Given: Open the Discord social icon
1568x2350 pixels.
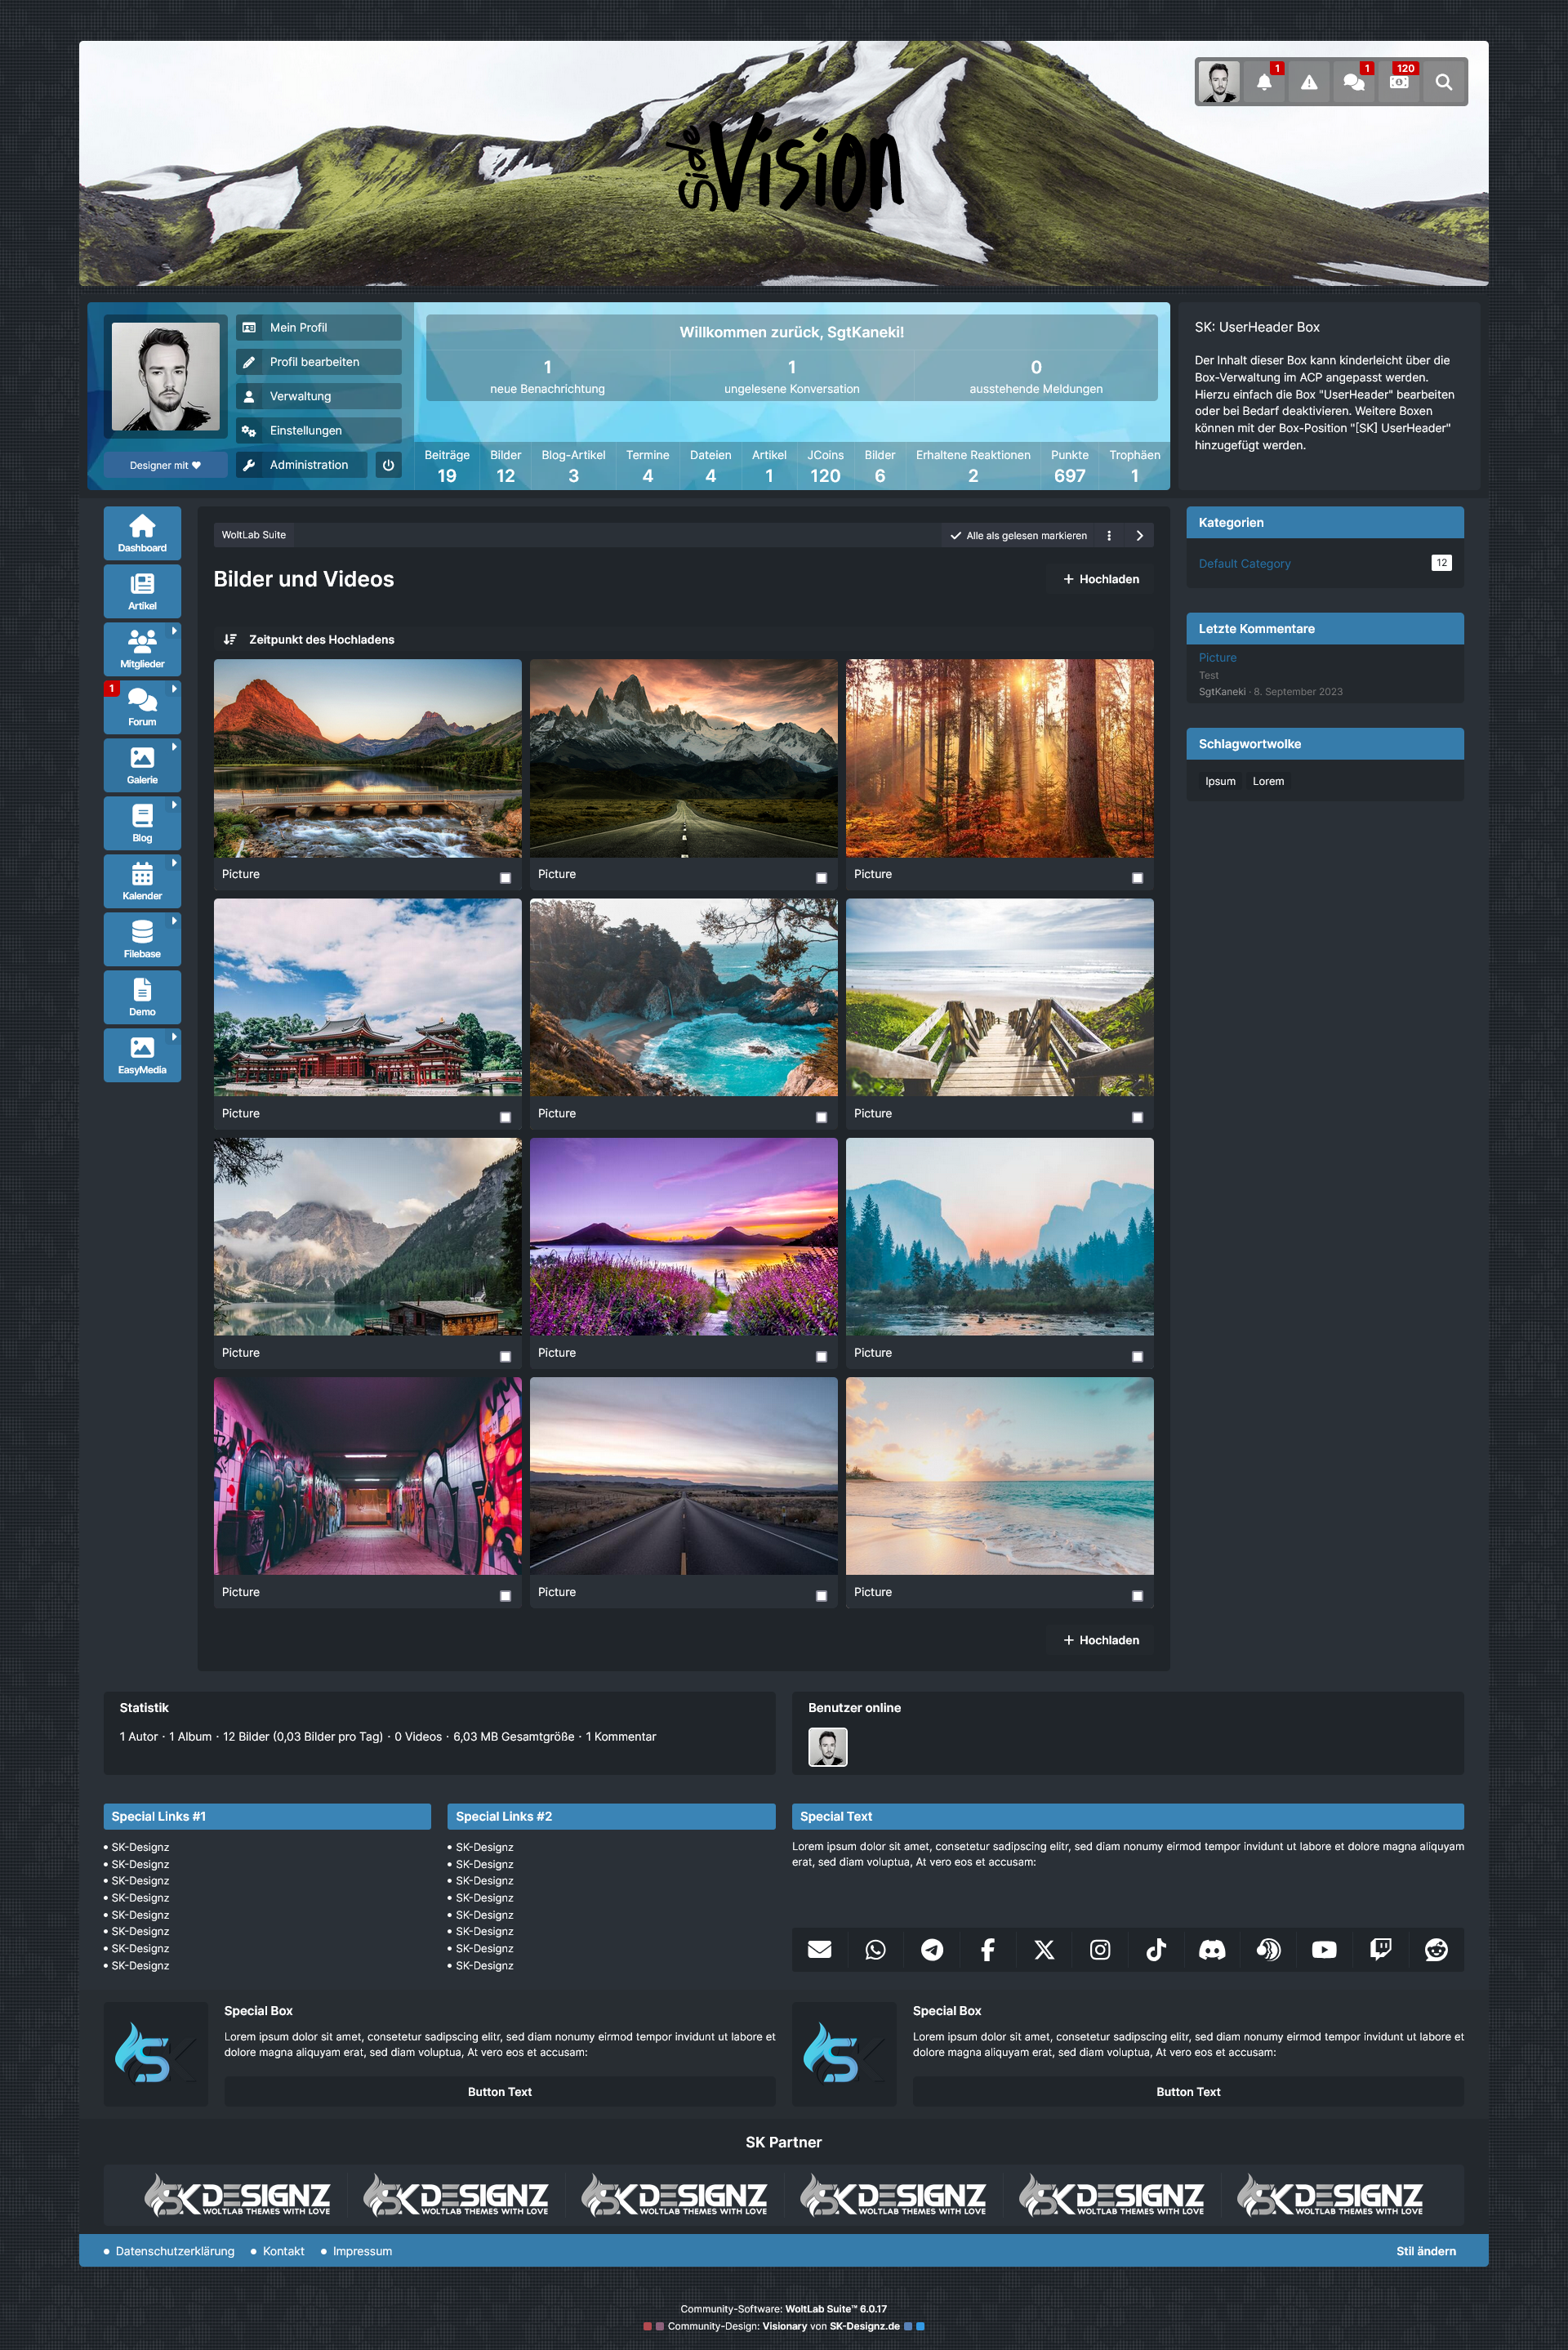Looking at the screenshot, I should (1212, 1950).
